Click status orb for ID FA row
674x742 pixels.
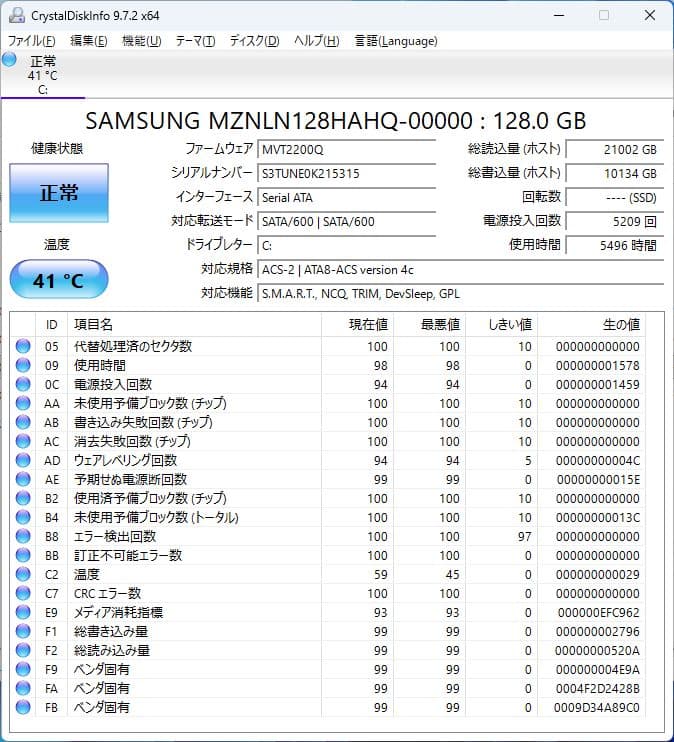23,688
